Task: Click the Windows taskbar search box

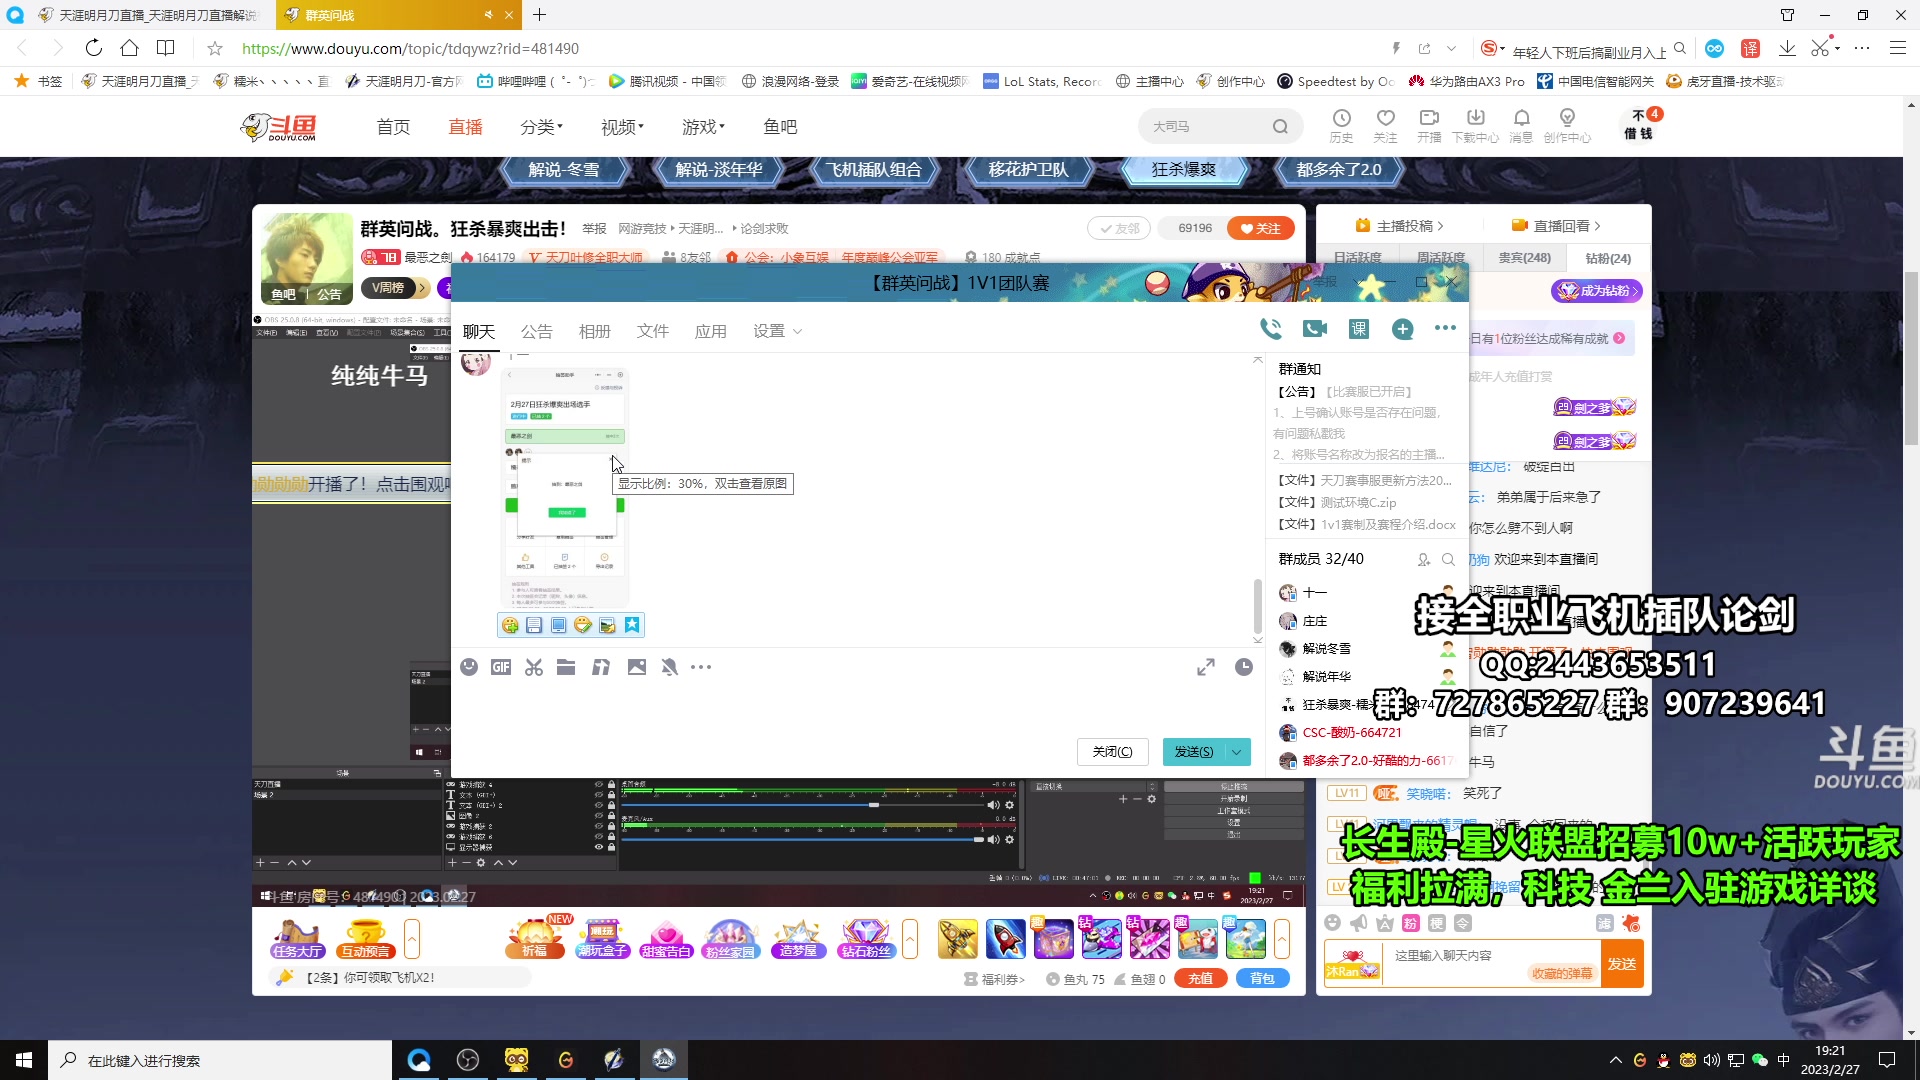Action: (x=220, y=1060)
